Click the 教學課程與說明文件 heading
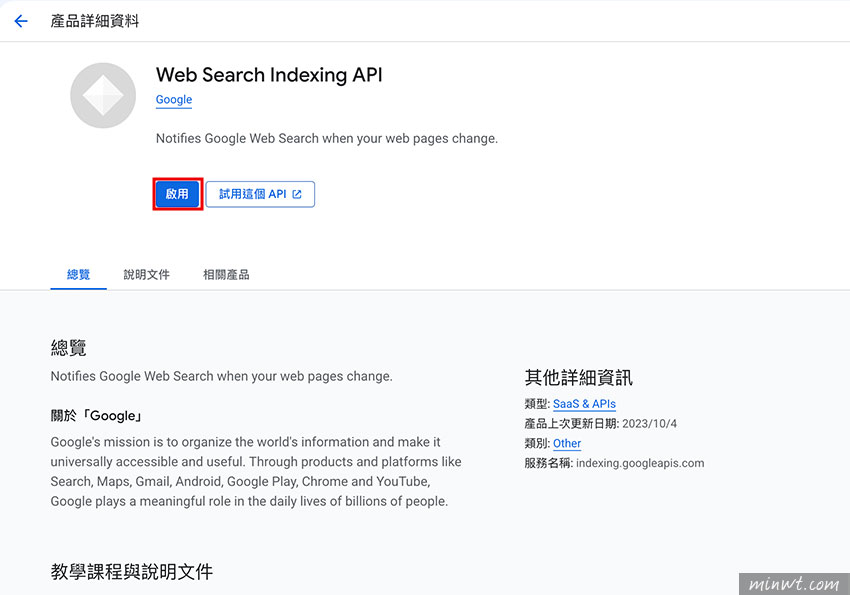The image size is (850, 595). pos(132,571)
